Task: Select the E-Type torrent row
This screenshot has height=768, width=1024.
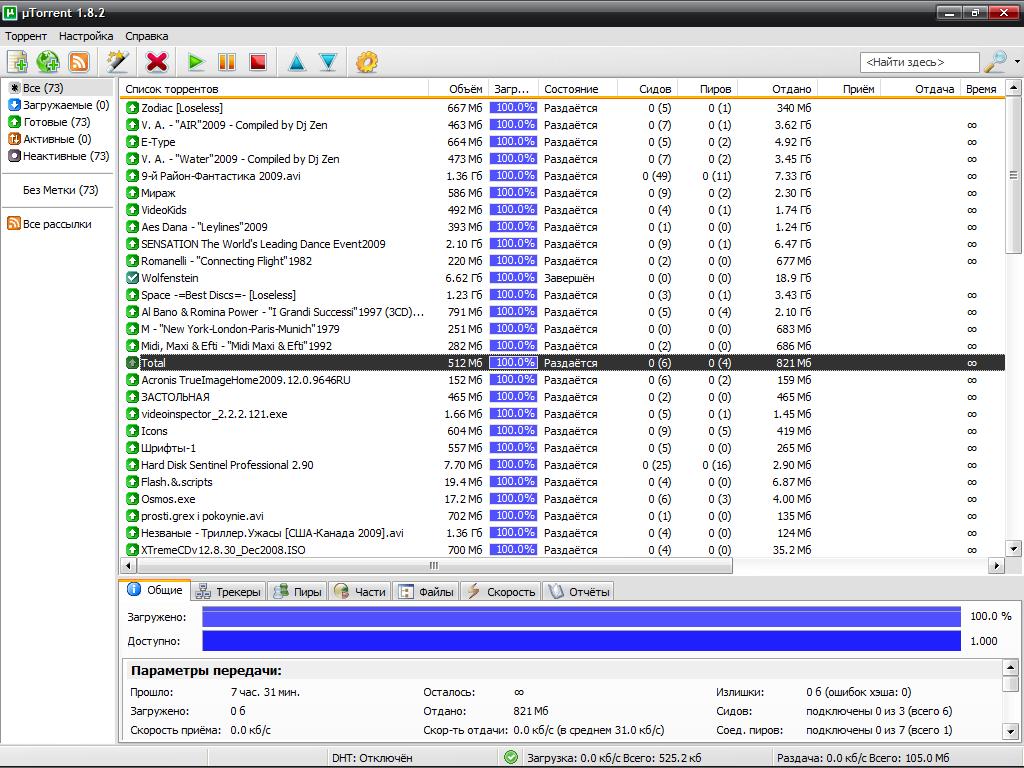Action: click(562, 142)
